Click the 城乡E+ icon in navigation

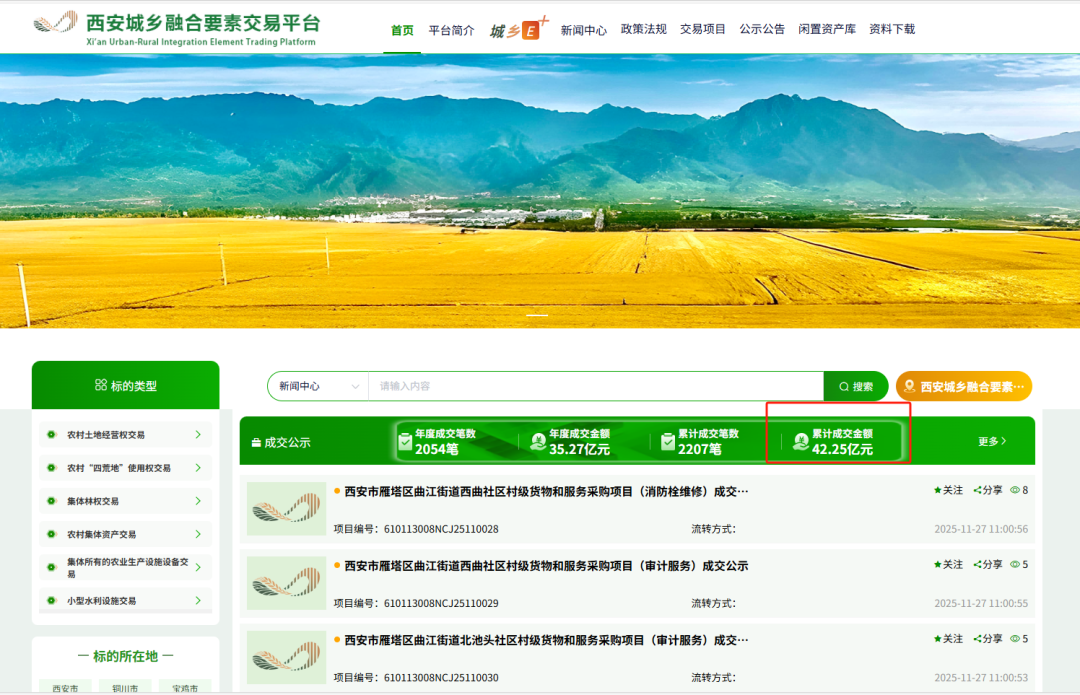click(519, 29)
